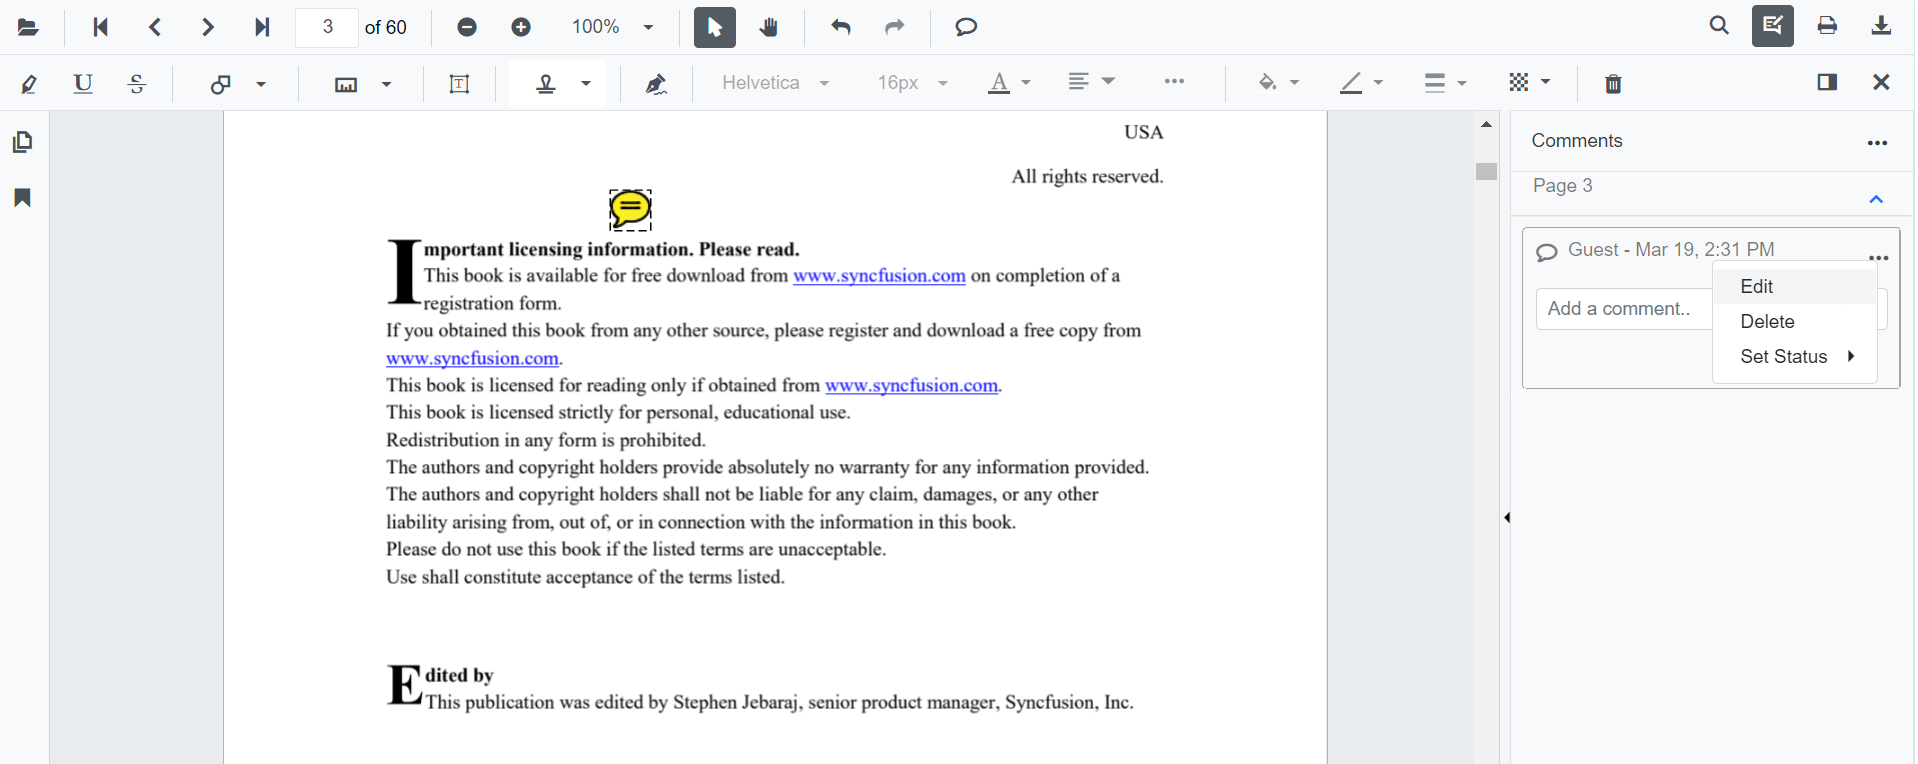The width and height of the screenshot is (1918, 764).
Task: Redo the last action
Action: (895, 27)
